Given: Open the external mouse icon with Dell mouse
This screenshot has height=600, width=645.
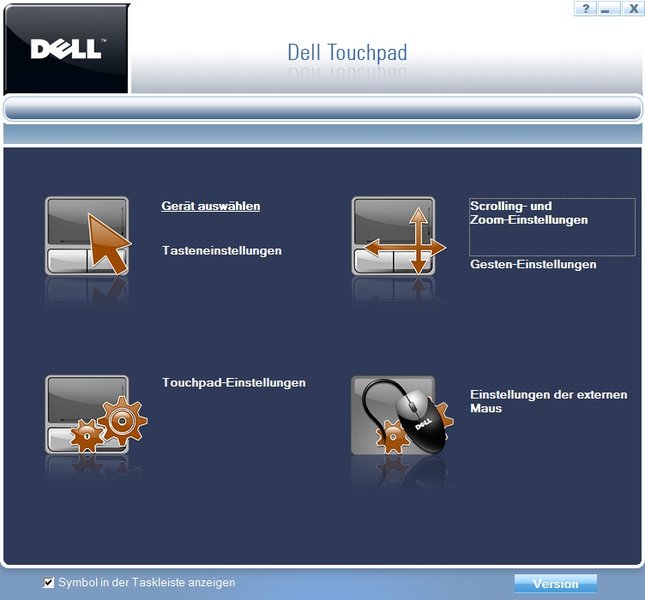Looking at the screenshot, I should pyautogui.click(x=402, y=415).
